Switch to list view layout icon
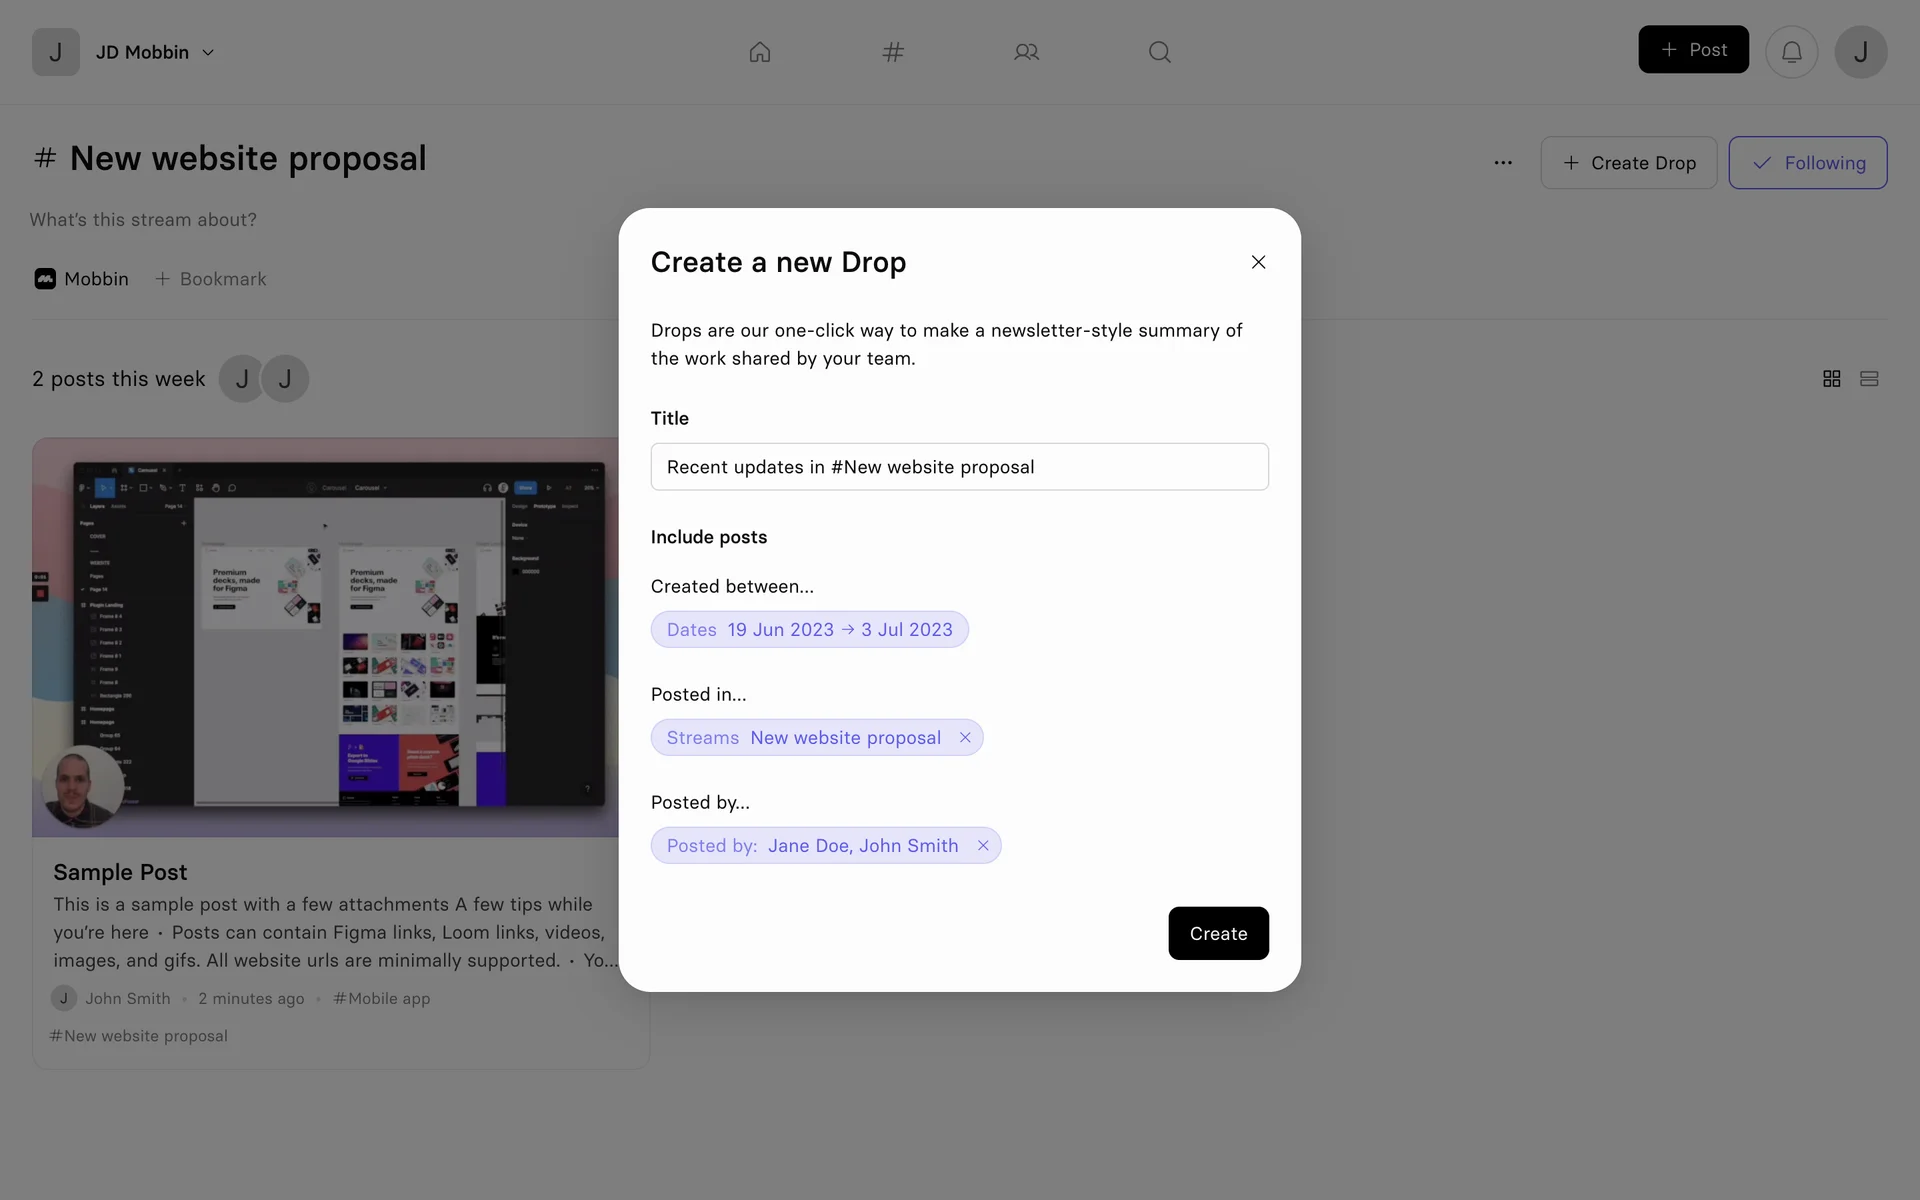 [x=1869, y=379]
